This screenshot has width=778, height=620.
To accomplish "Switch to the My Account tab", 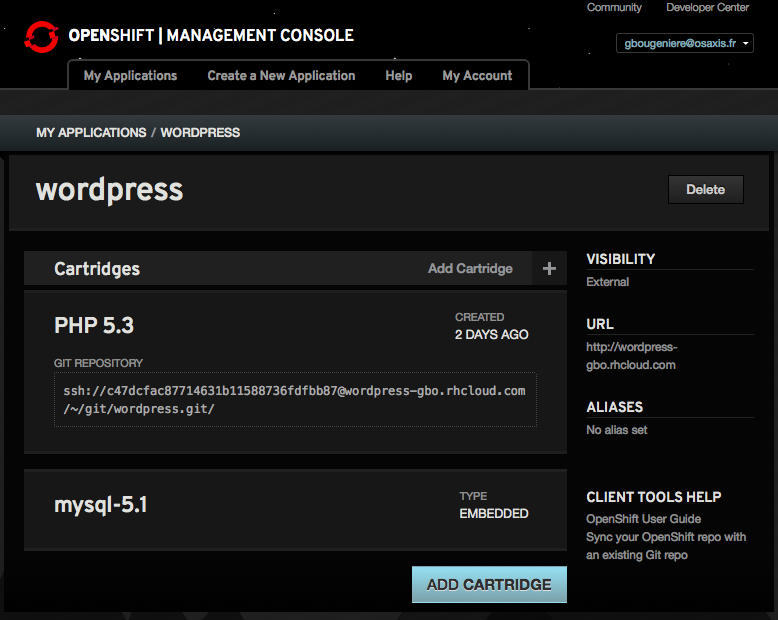I will click(x=477, y=75).
